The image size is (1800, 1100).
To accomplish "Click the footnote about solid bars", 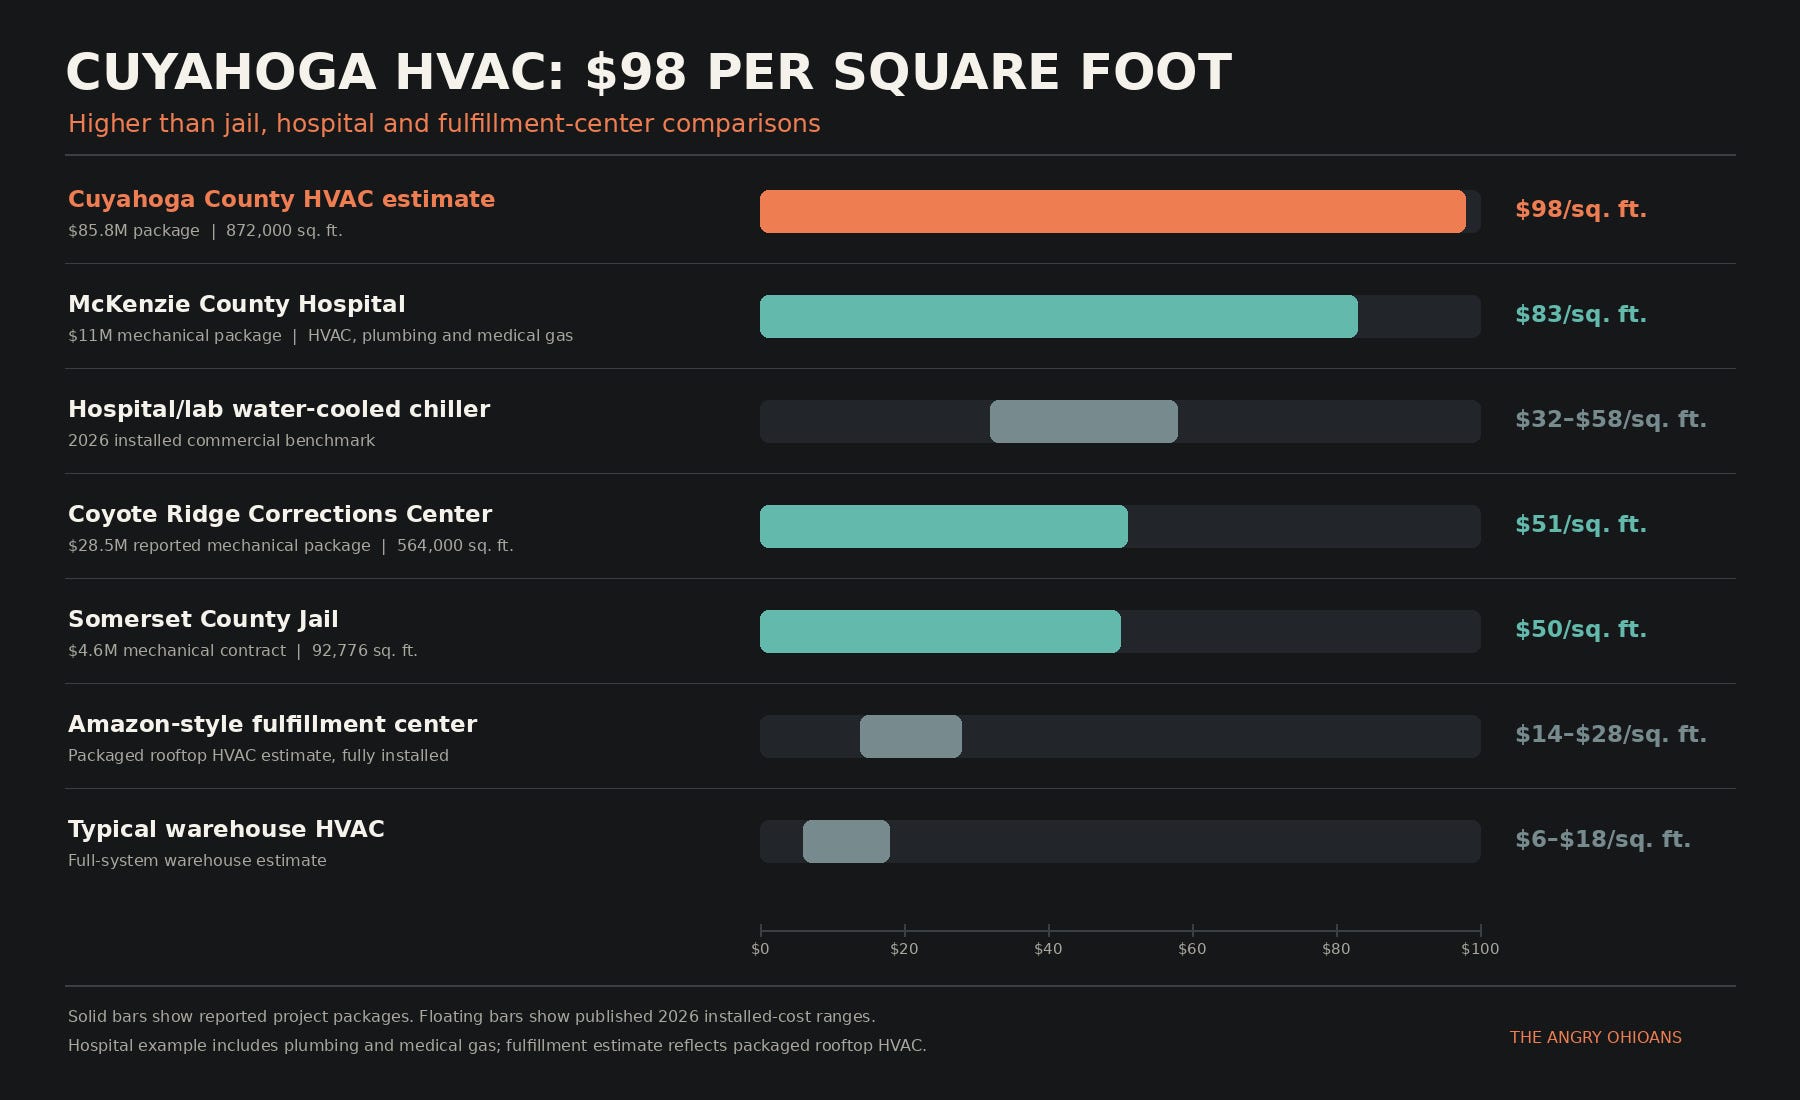I will click(471, 1017).
